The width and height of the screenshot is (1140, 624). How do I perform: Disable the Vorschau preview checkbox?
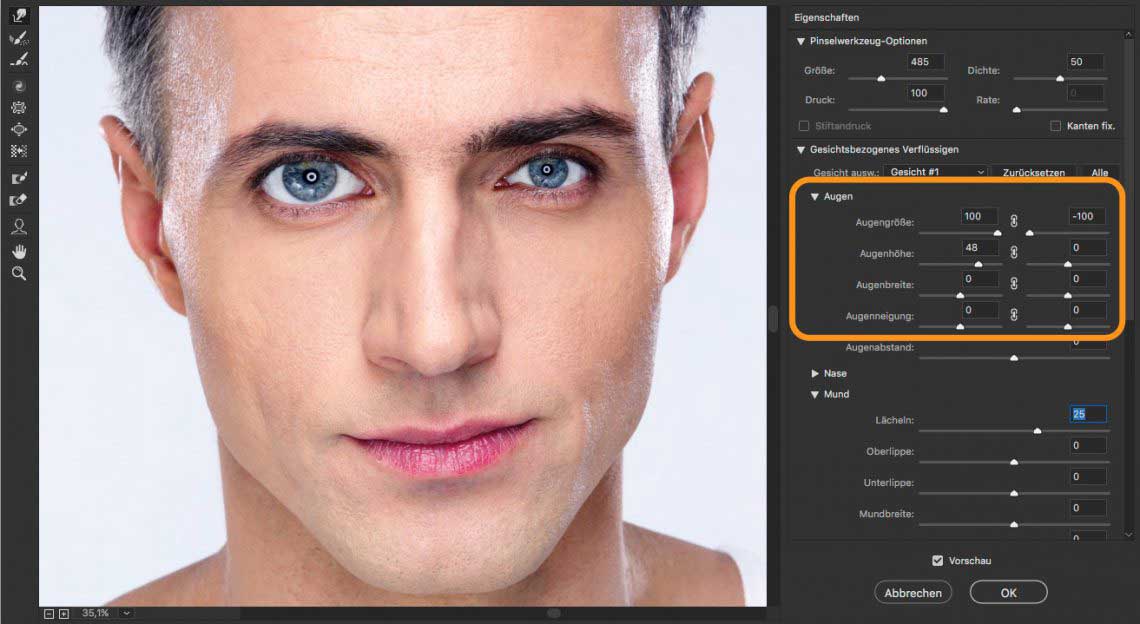937,561
